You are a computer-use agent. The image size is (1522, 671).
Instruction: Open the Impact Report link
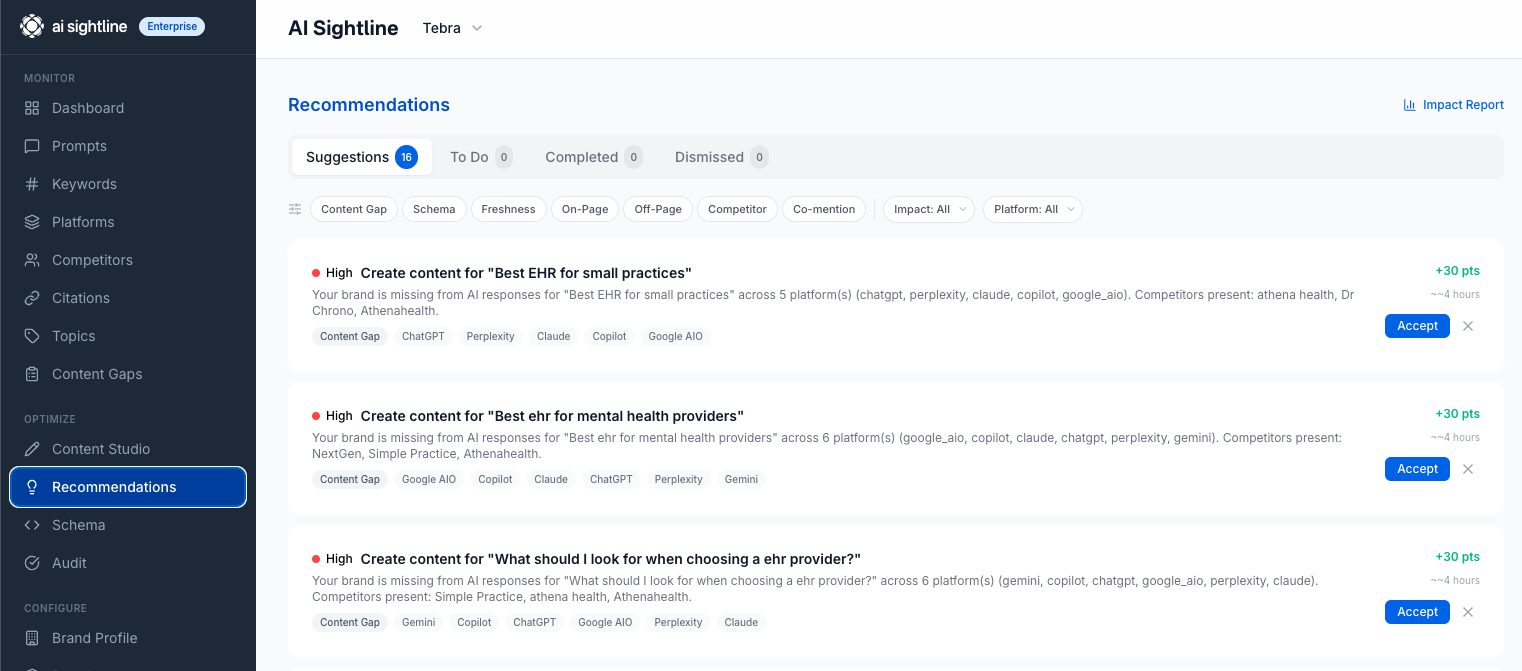tap(1453, 105)
